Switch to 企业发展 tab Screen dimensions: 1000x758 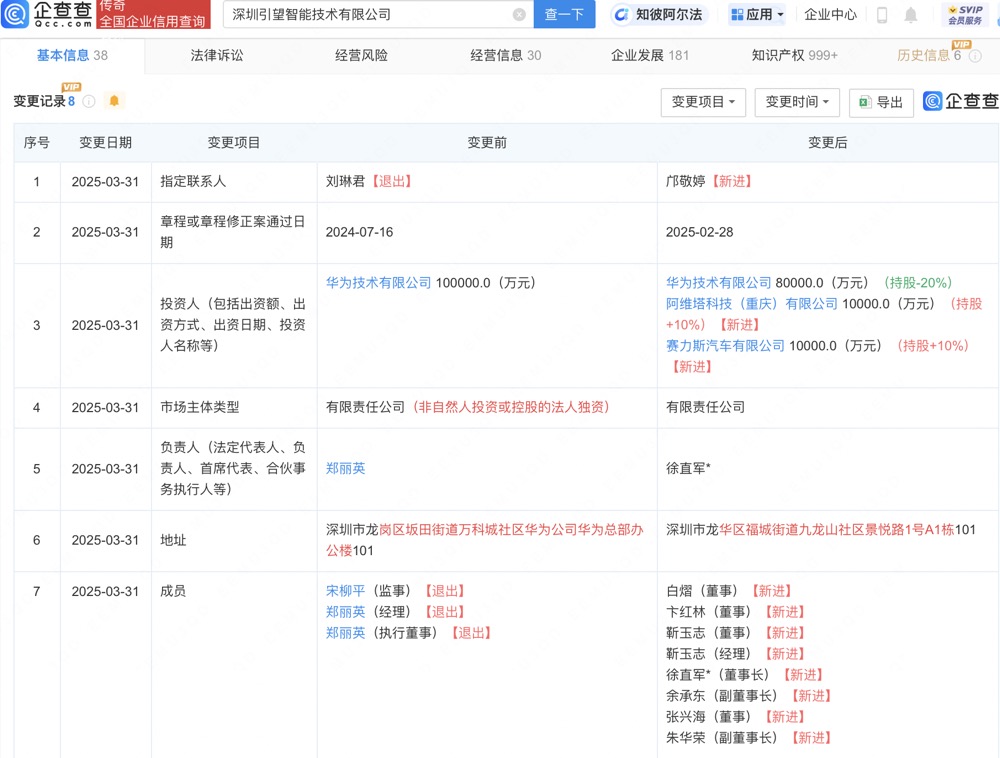[650, 55]
